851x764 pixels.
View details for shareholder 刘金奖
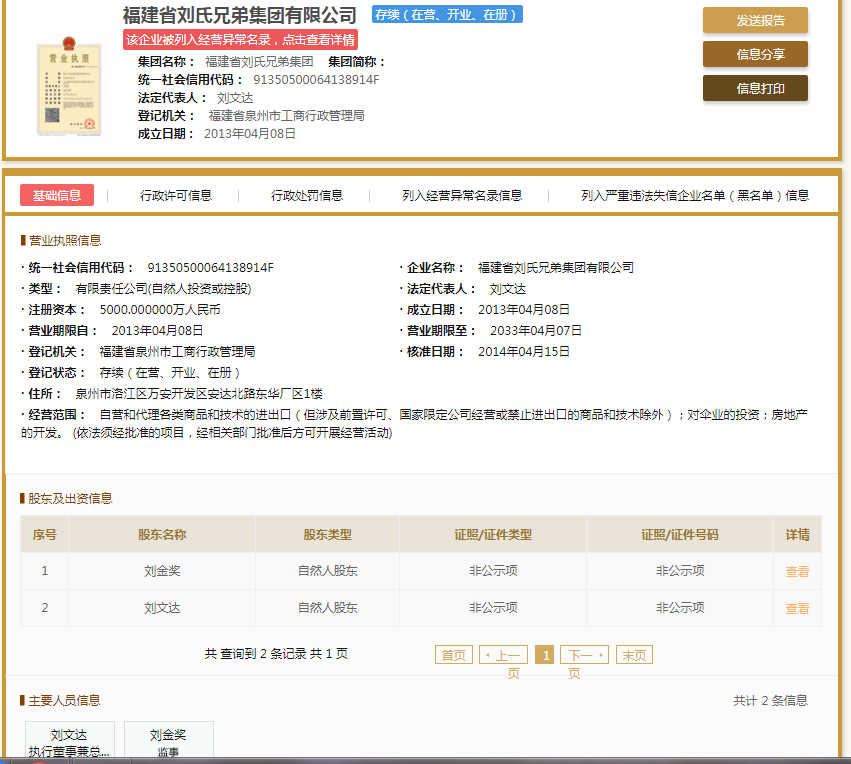797,572
